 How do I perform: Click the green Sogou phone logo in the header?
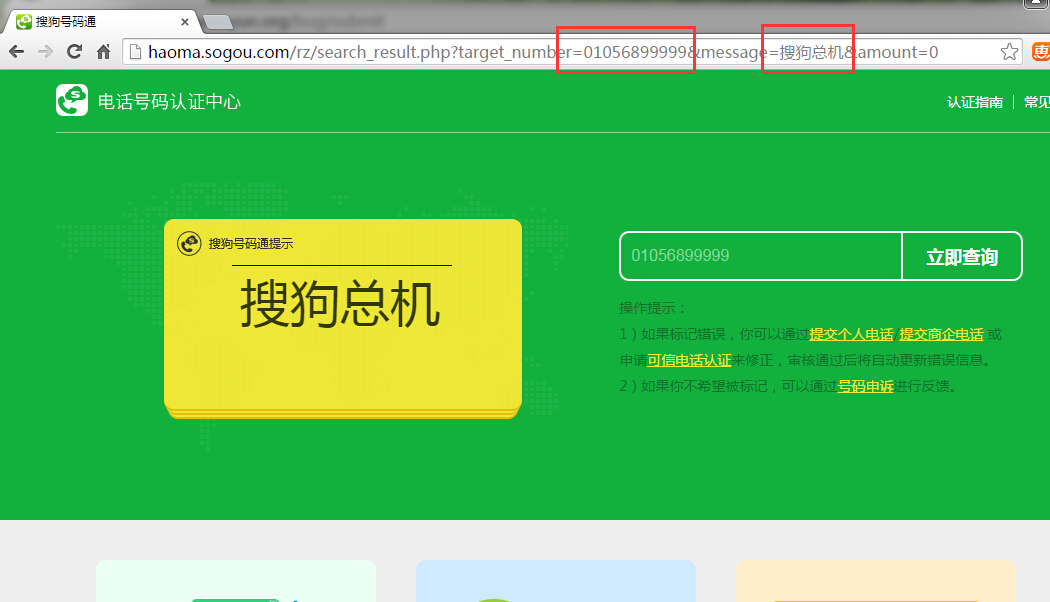(x=72, y=100)
